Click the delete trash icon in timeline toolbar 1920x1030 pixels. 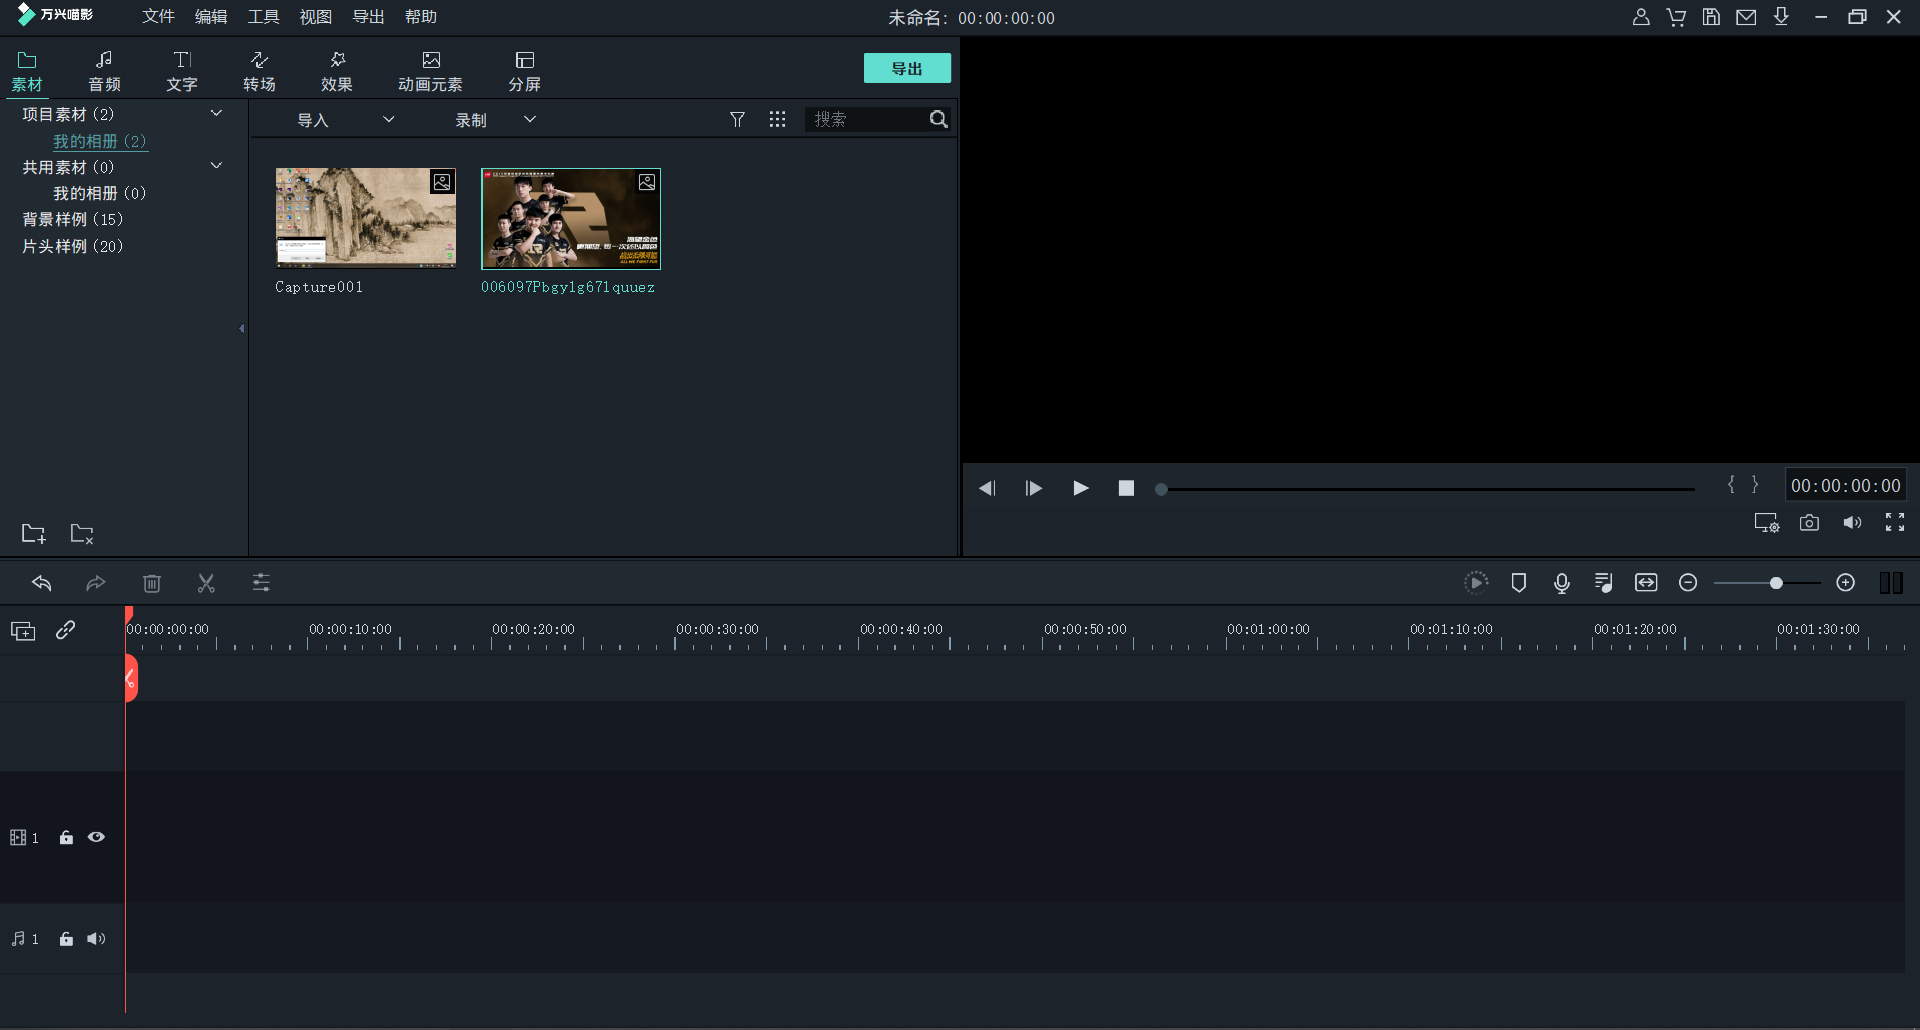pos(152,583)
